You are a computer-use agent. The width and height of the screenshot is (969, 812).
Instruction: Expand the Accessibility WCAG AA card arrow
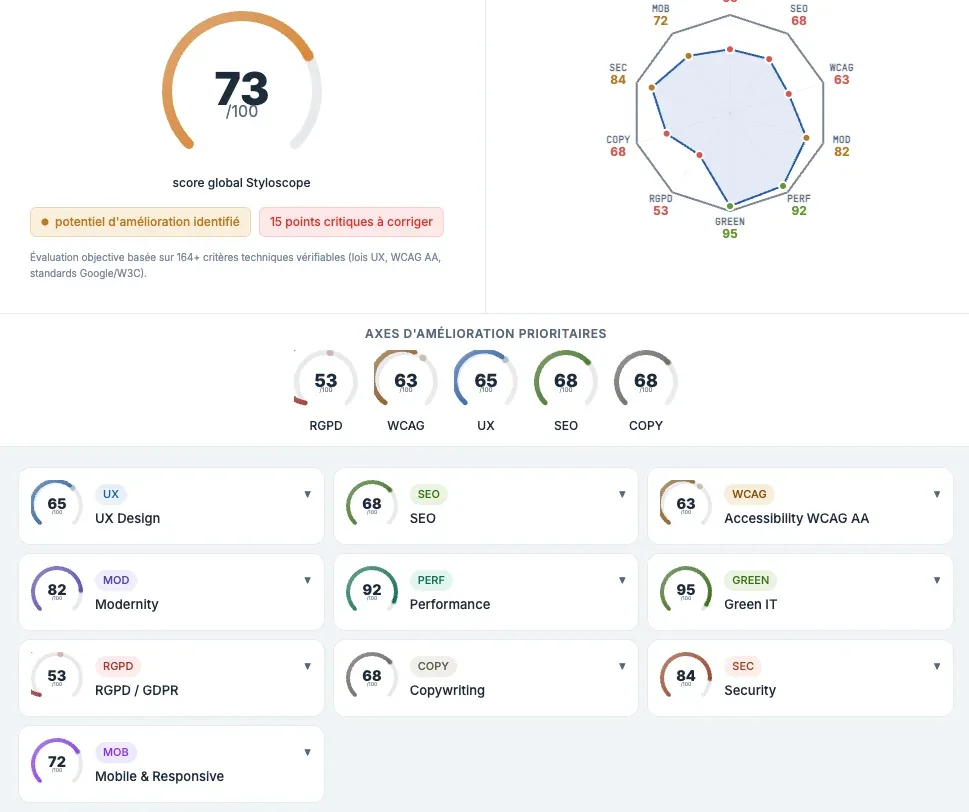click(x=937, y=495)
